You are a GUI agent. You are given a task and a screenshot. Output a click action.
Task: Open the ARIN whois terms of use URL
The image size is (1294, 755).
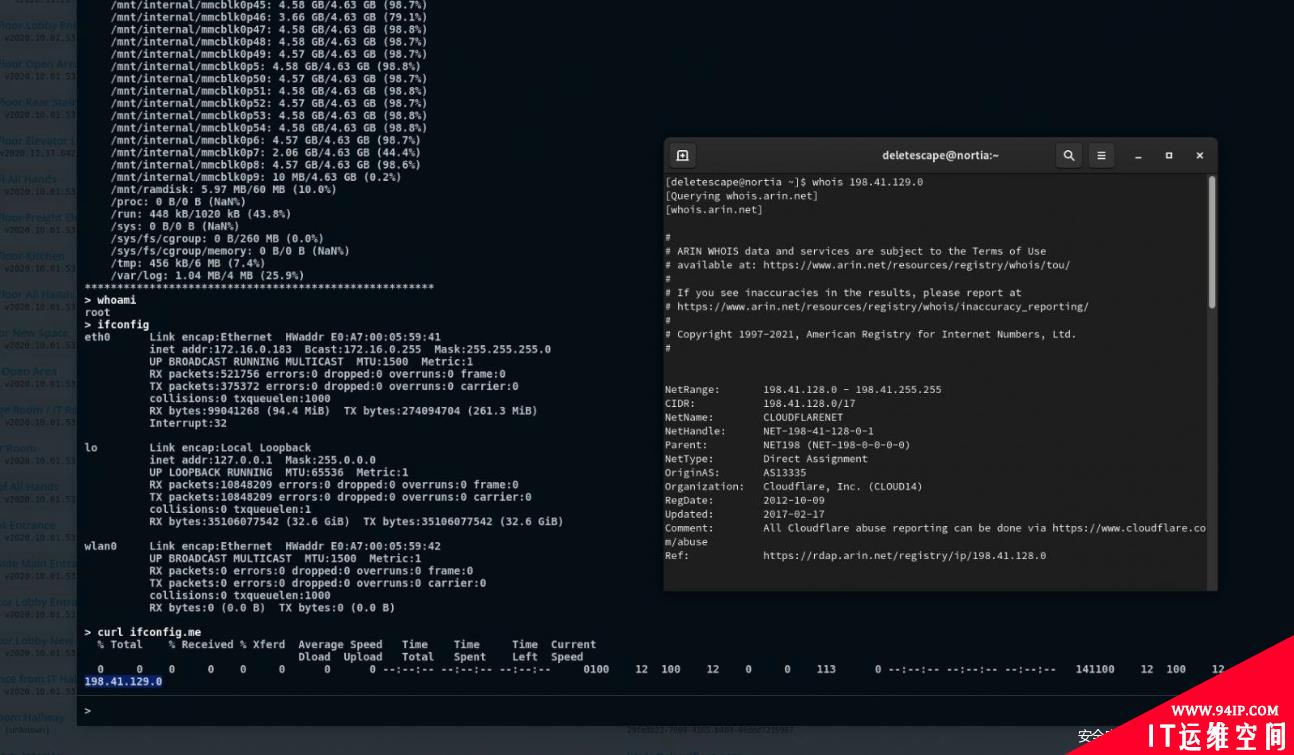[x=916, y=265]
